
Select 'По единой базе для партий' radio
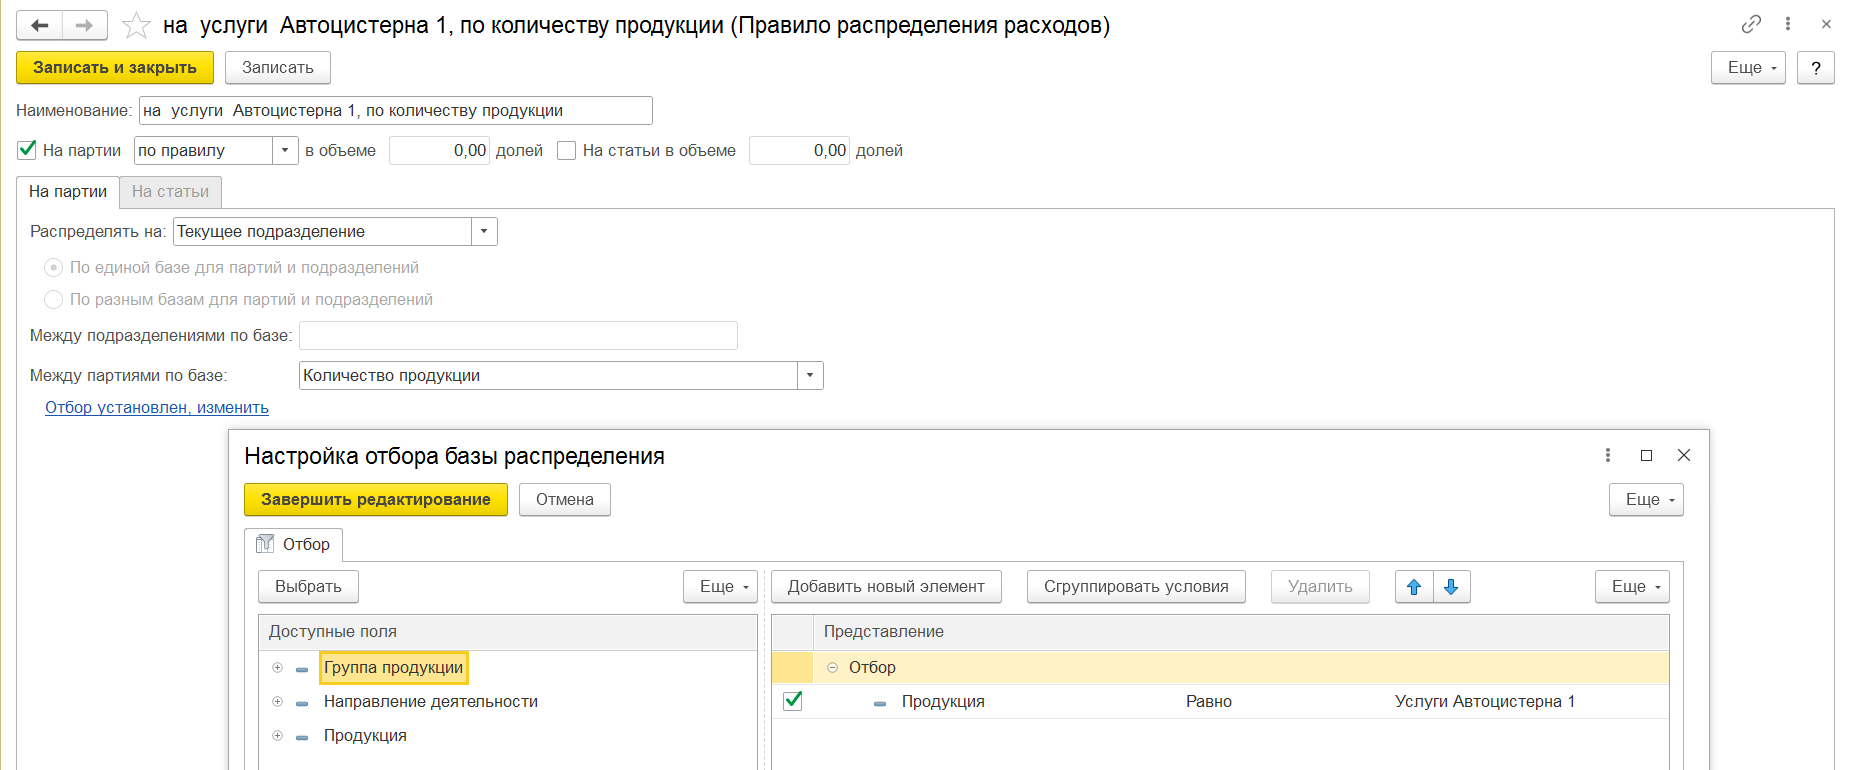tap(54, 268)
